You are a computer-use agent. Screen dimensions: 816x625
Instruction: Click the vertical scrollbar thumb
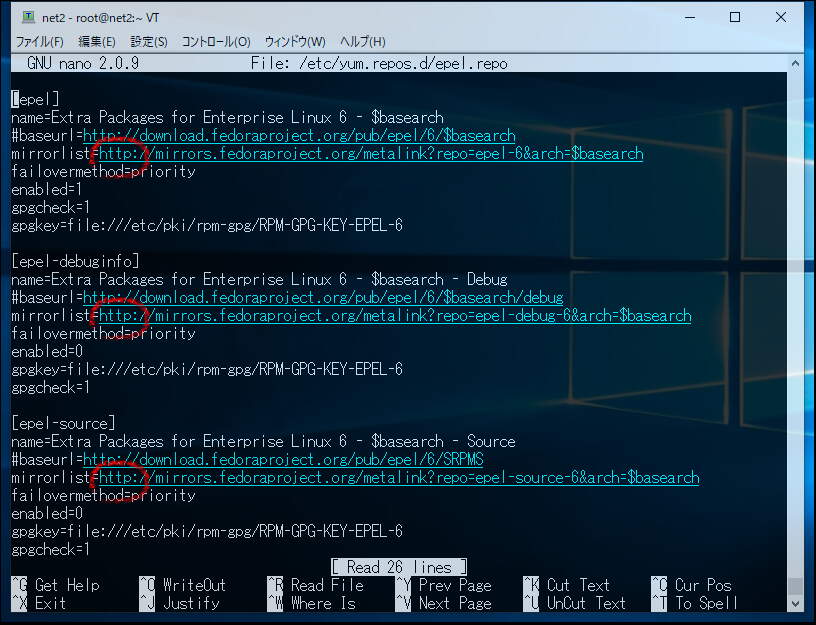tap(795, 587)
